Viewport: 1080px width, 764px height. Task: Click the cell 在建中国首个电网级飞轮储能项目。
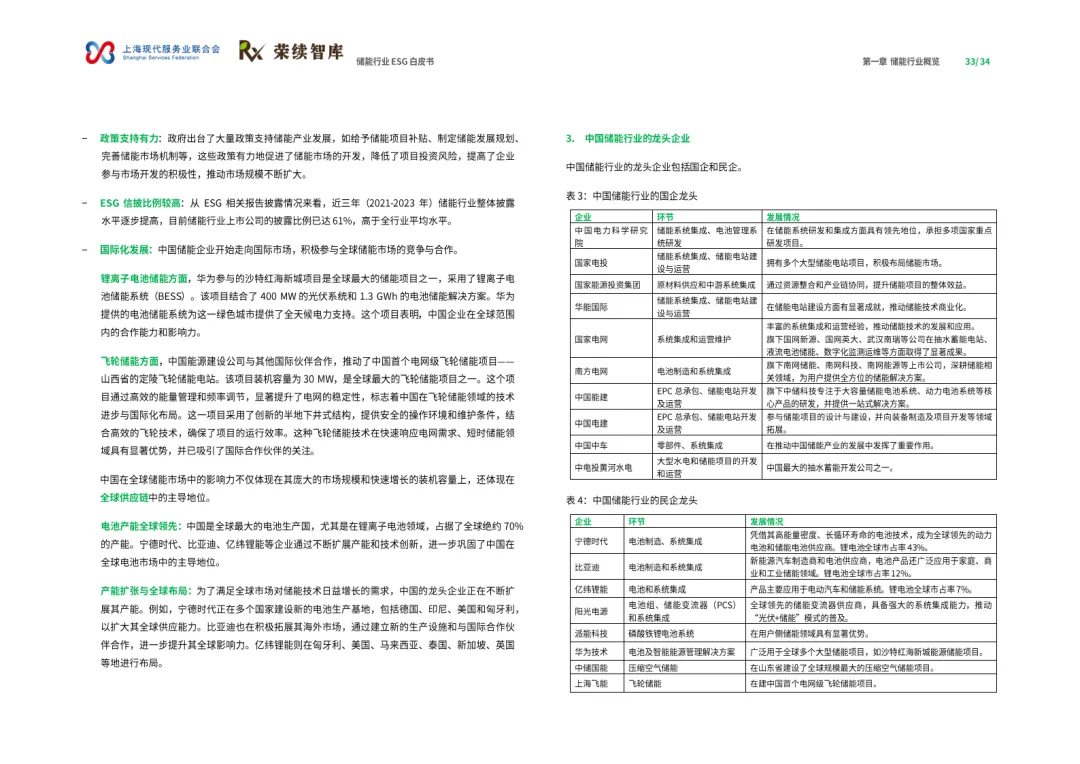coord(871,683)
